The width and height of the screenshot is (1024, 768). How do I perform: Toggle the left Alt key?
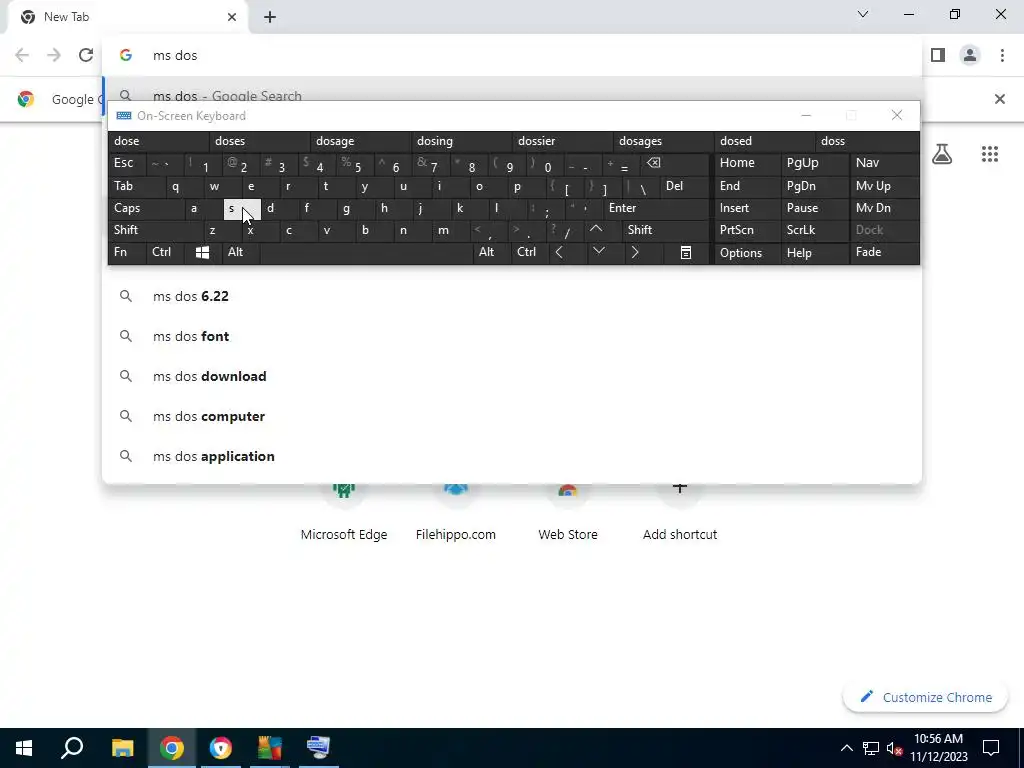pyautogui.click(x=241, y=252)
